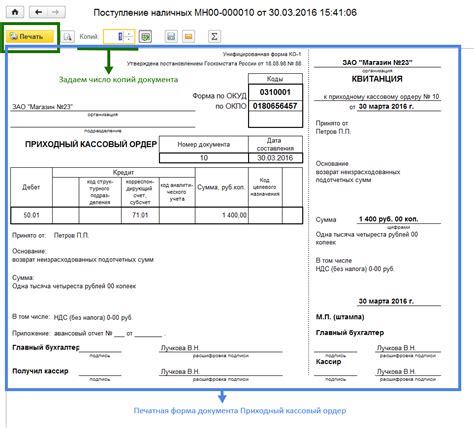Select bold 'ЗАО "Магазин №23"' in the receipt
474x428 pixels.
[377, 62]
